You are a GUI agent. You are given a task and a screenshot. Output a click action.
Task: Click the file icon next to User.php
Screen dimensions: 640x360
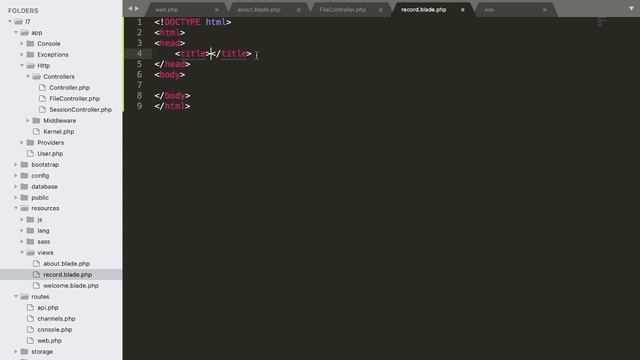(x=30, y=153)
